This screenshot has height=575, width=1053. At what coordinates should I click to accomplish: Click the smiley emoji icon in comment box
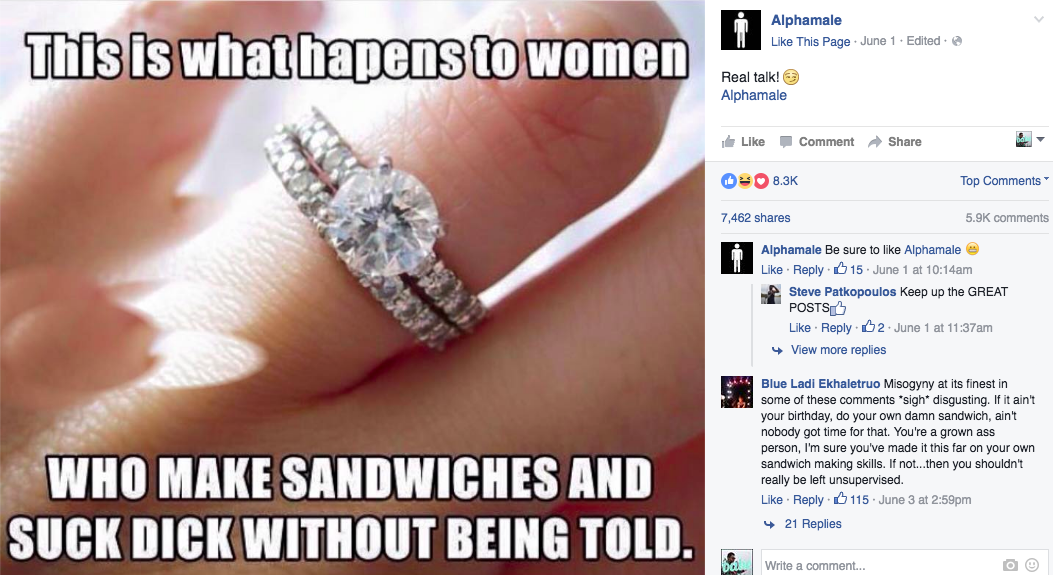(1032, 566)
